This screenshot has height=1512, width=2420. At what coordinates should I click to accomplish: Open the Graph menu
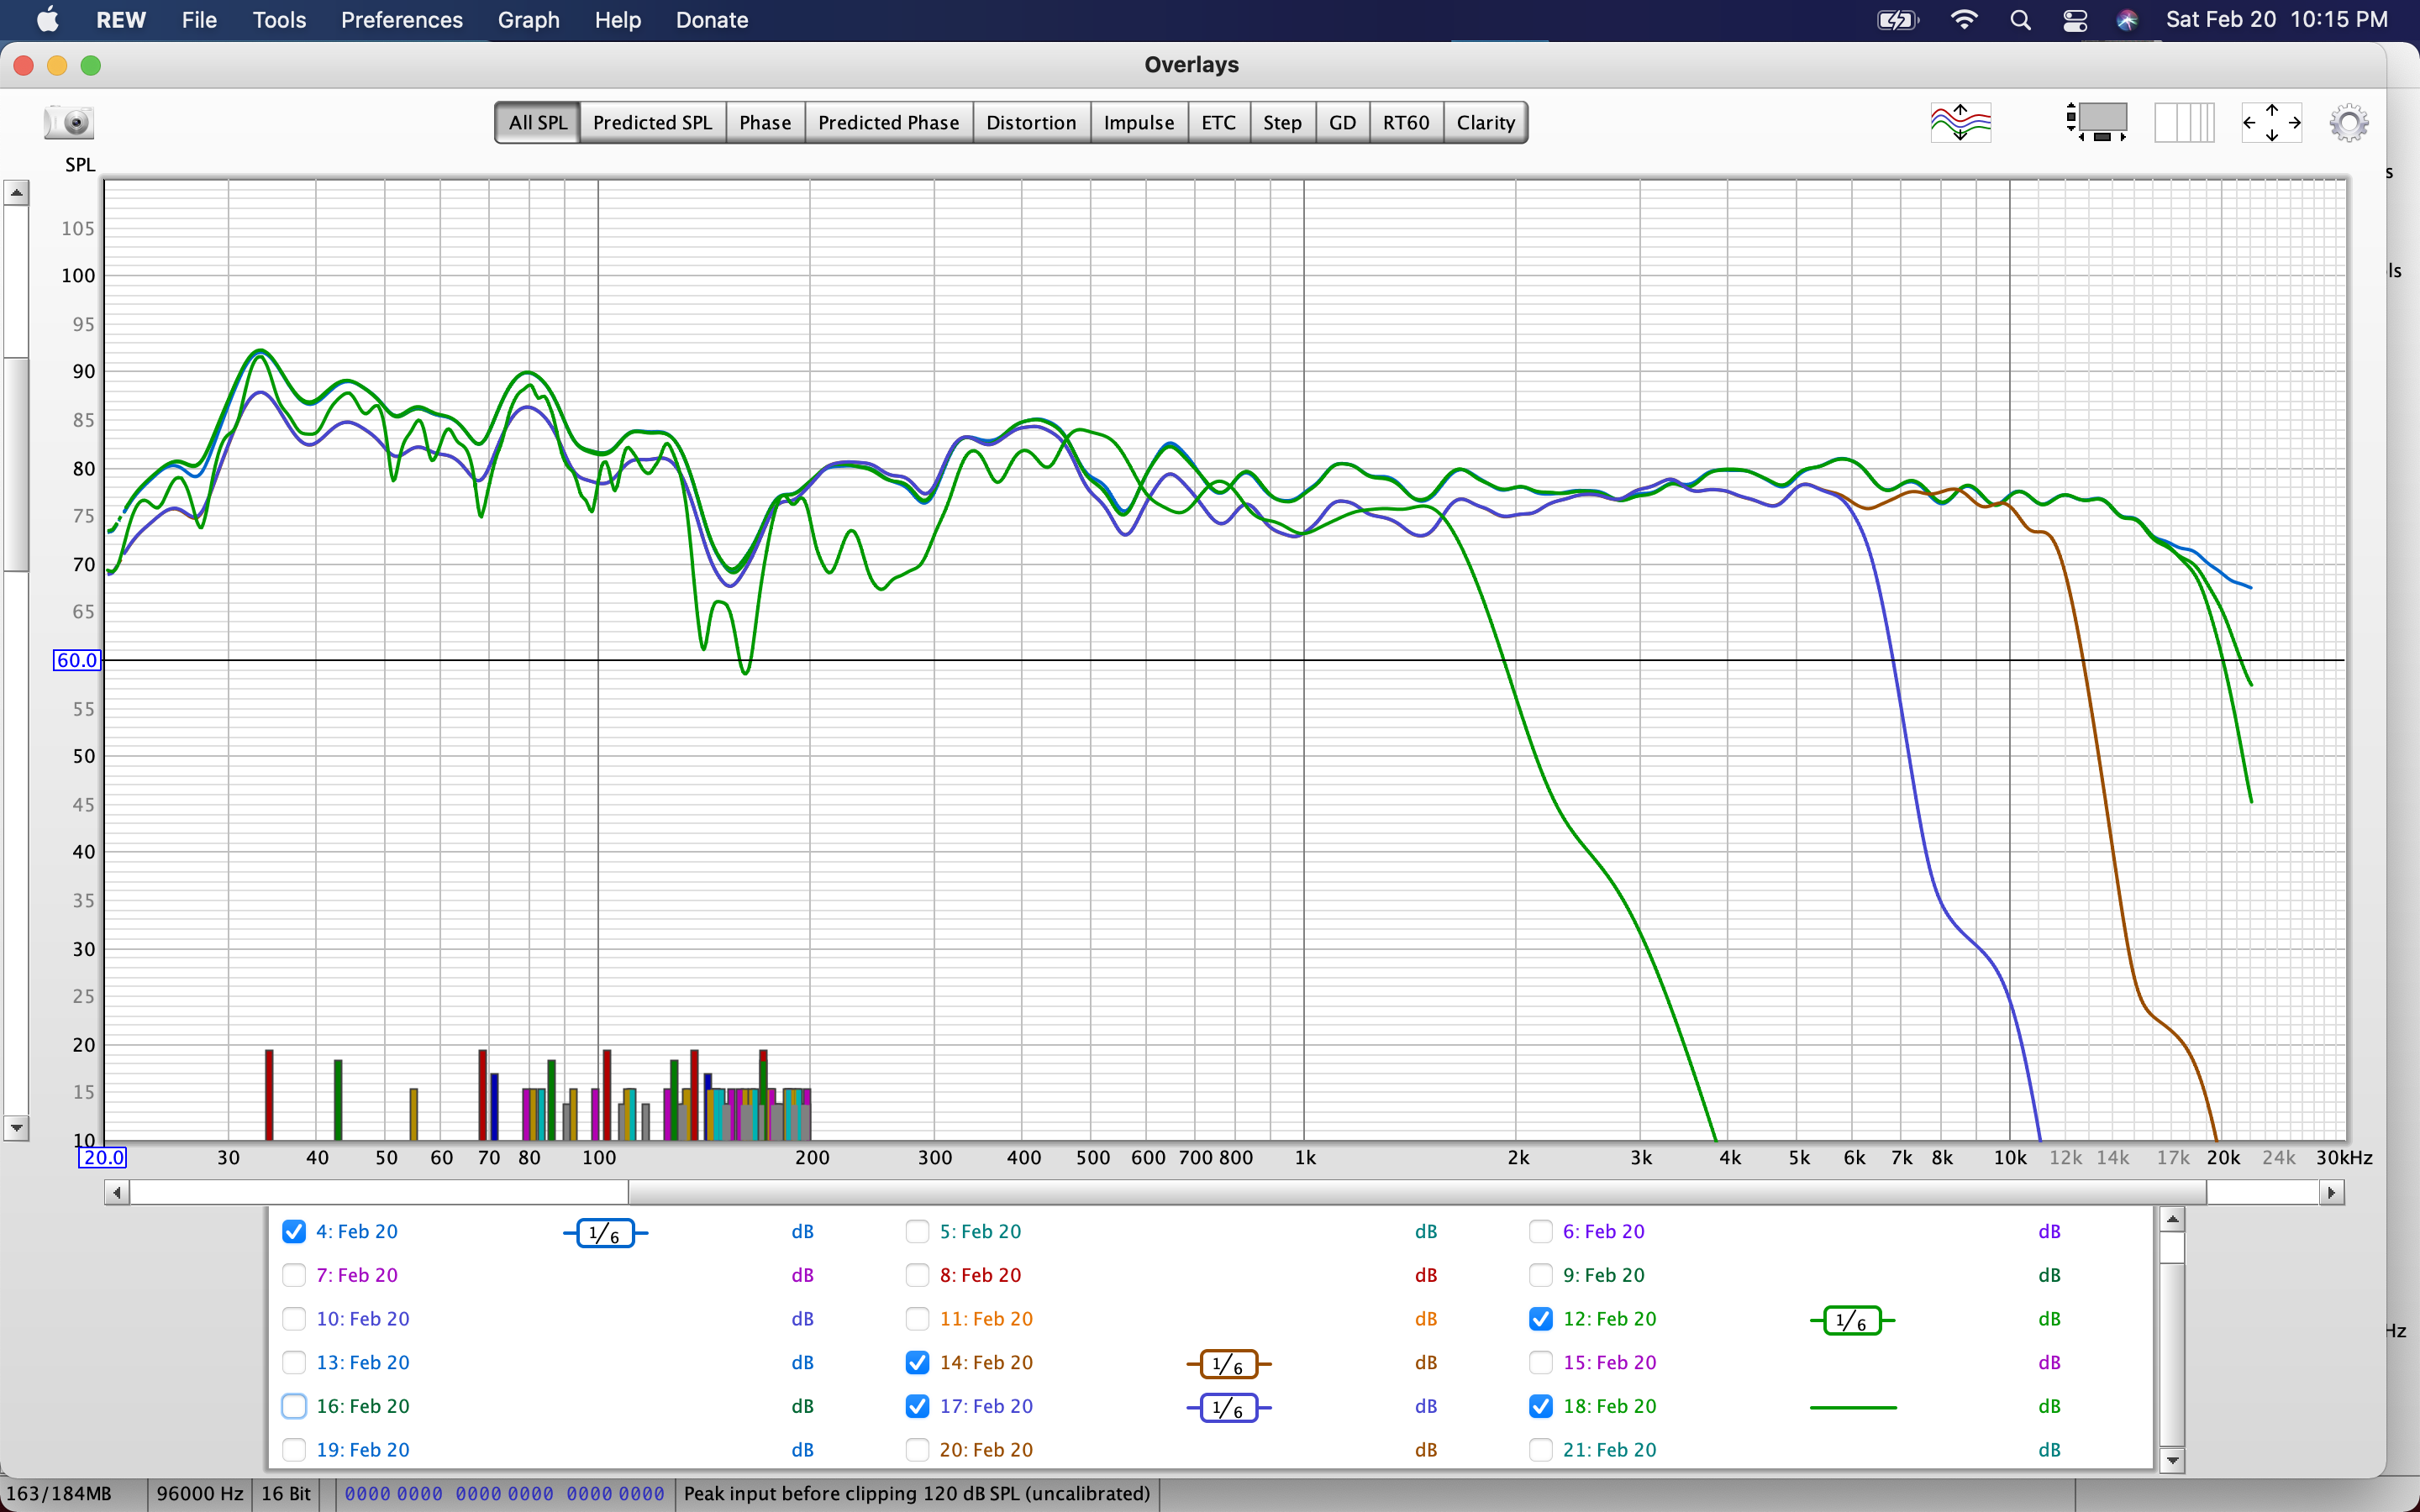click(x=528, y=20)
